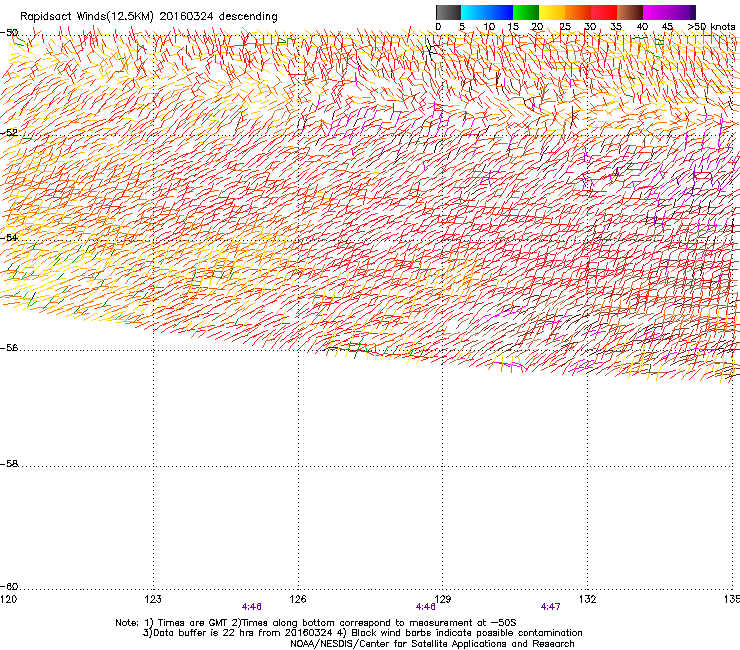This screenshot has width=740, height=650.
Task: Click the 'Note: 1) Times are GMT' line
Action: (316, 623)
